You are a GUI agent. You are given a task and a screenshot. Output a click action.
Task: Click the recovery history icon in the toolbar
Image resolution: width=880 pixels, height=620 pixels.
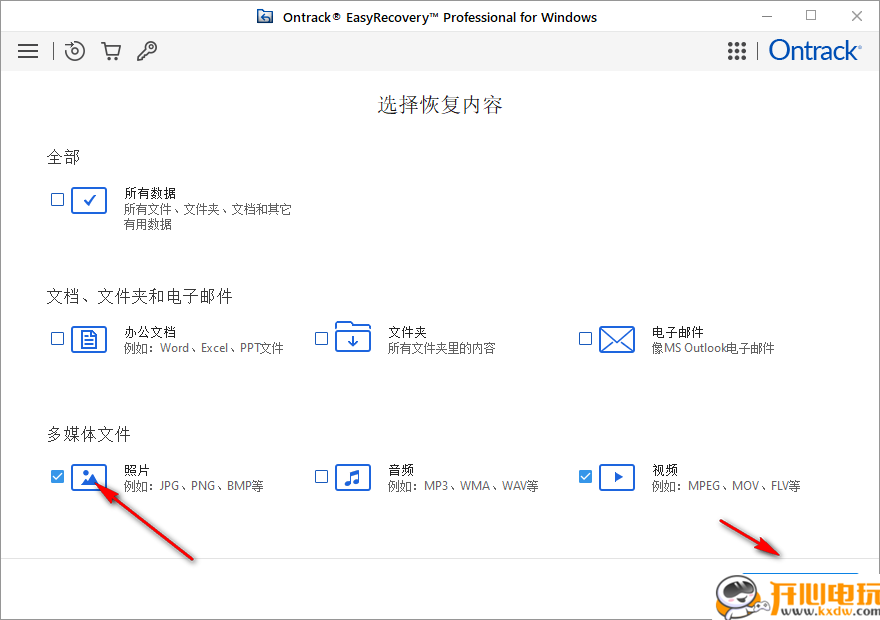pos(74,50)
